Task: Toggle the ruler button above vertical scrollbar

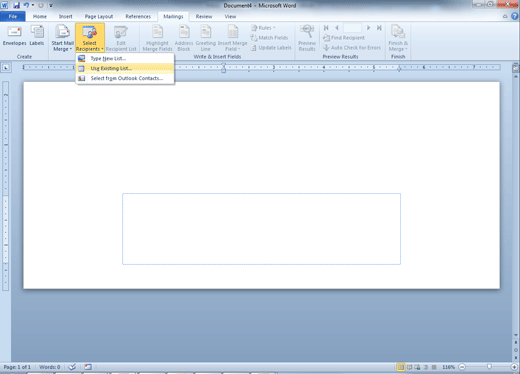Action: 516,69
